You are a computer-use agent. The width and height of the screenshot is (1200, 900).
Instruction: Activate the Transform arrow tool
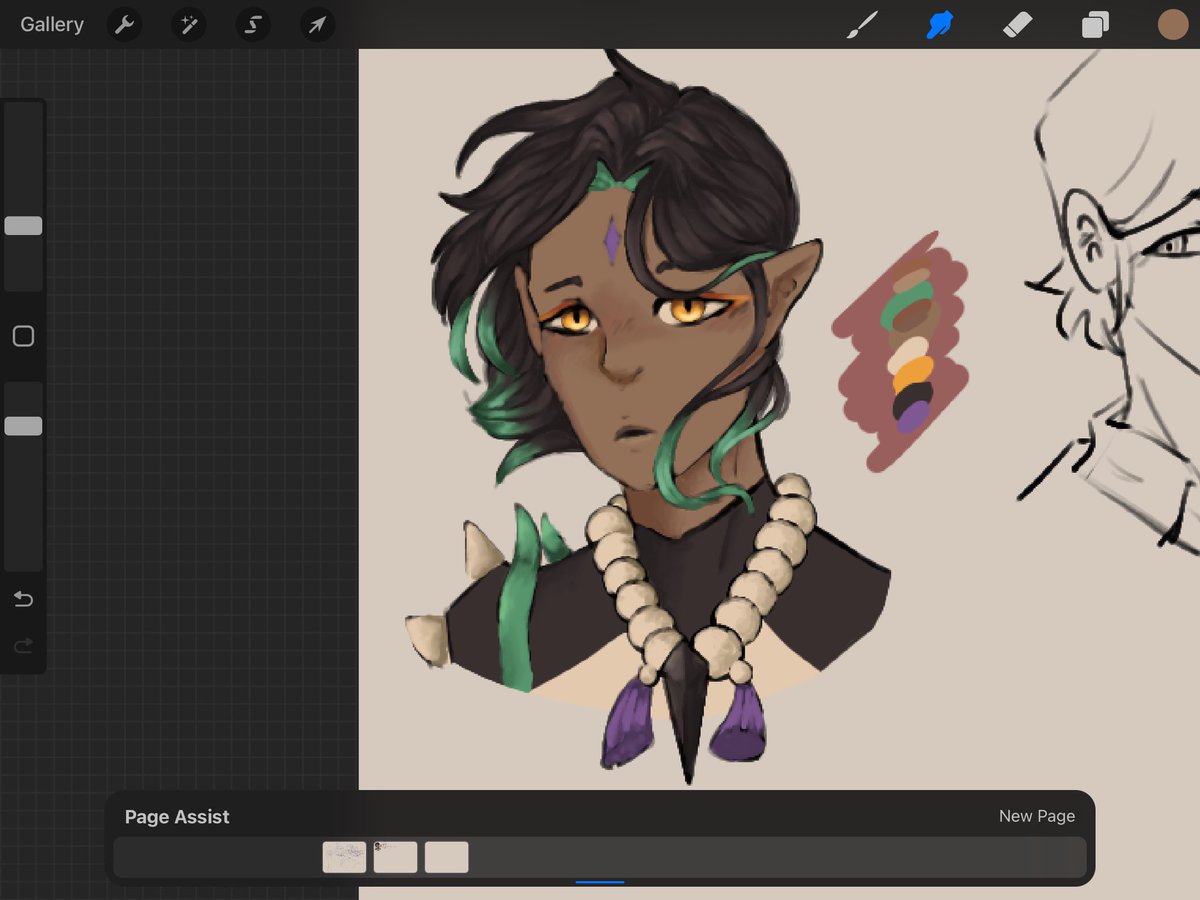point(317,24)
